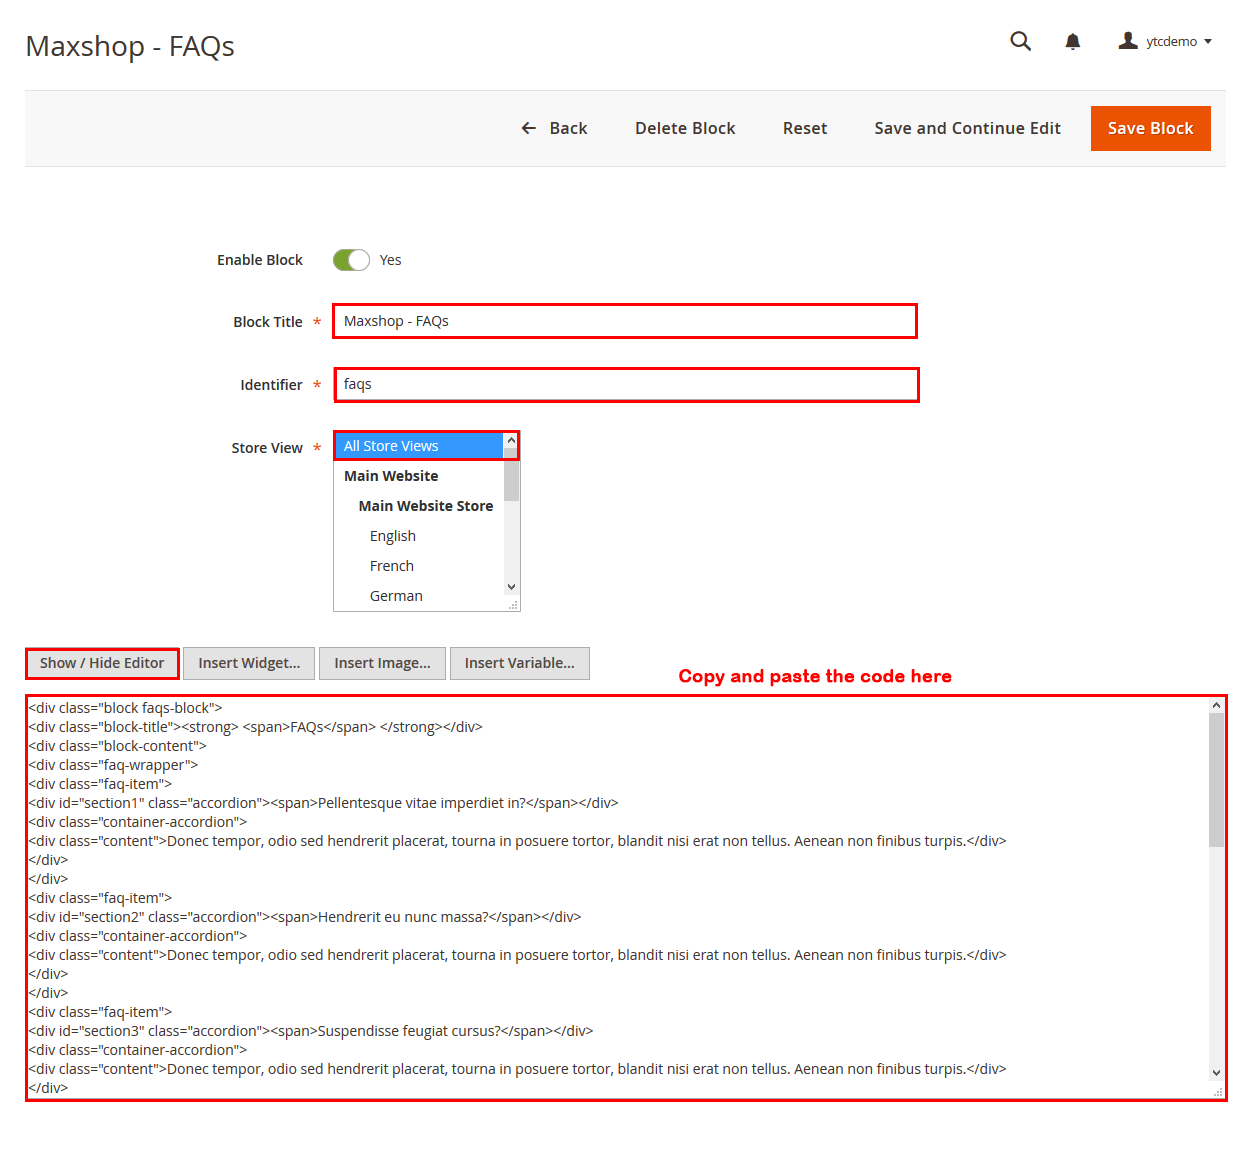Click Store View list scroll up arrow
This screenshot has height=1153, width=1252.
pyautogui.click(x=511, y=440)
